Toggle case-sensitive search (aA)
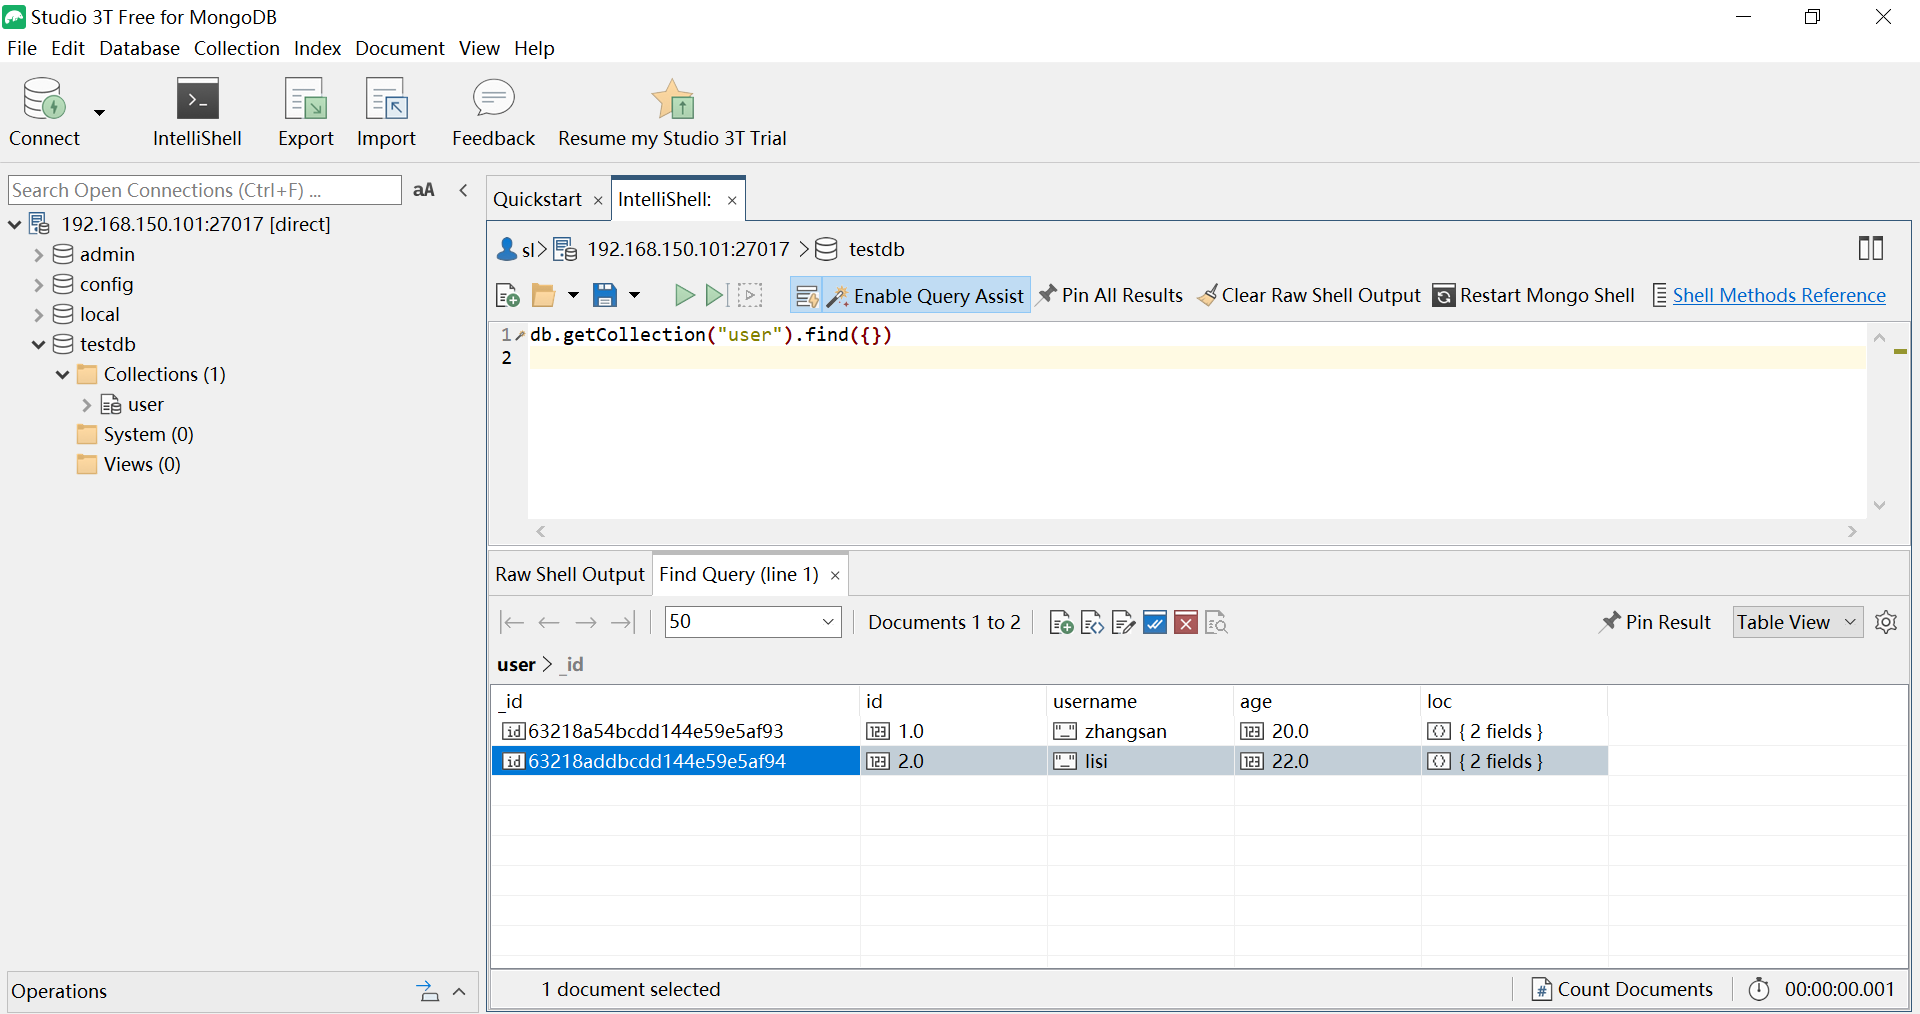 (x=424, y=190)
